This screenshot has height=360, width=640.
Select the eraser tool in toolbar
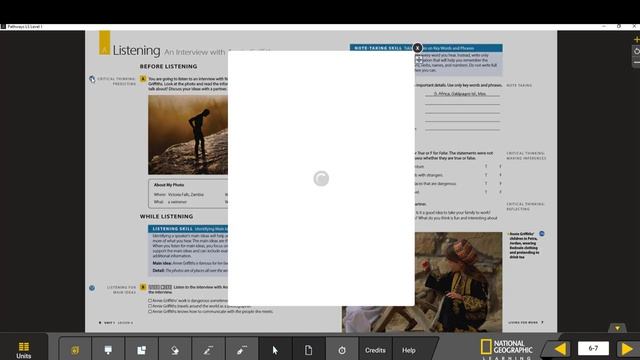pos(175,350)
